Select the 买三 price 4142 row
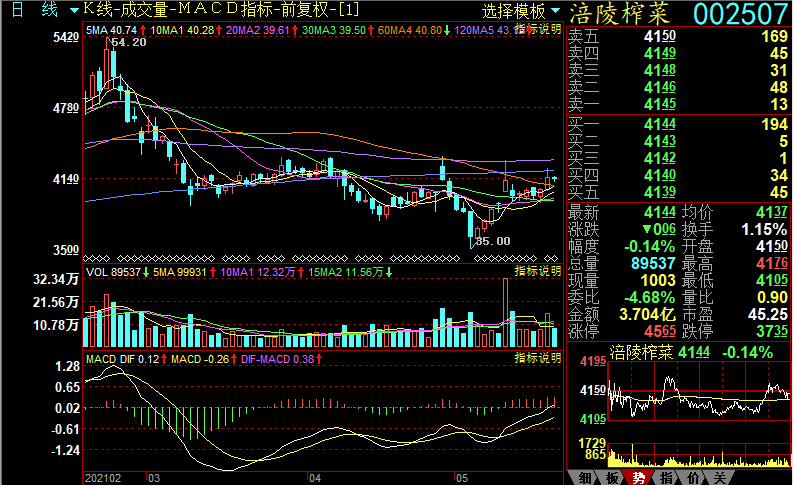The height and width of the screenshot is (485, 793). [678, 158]
